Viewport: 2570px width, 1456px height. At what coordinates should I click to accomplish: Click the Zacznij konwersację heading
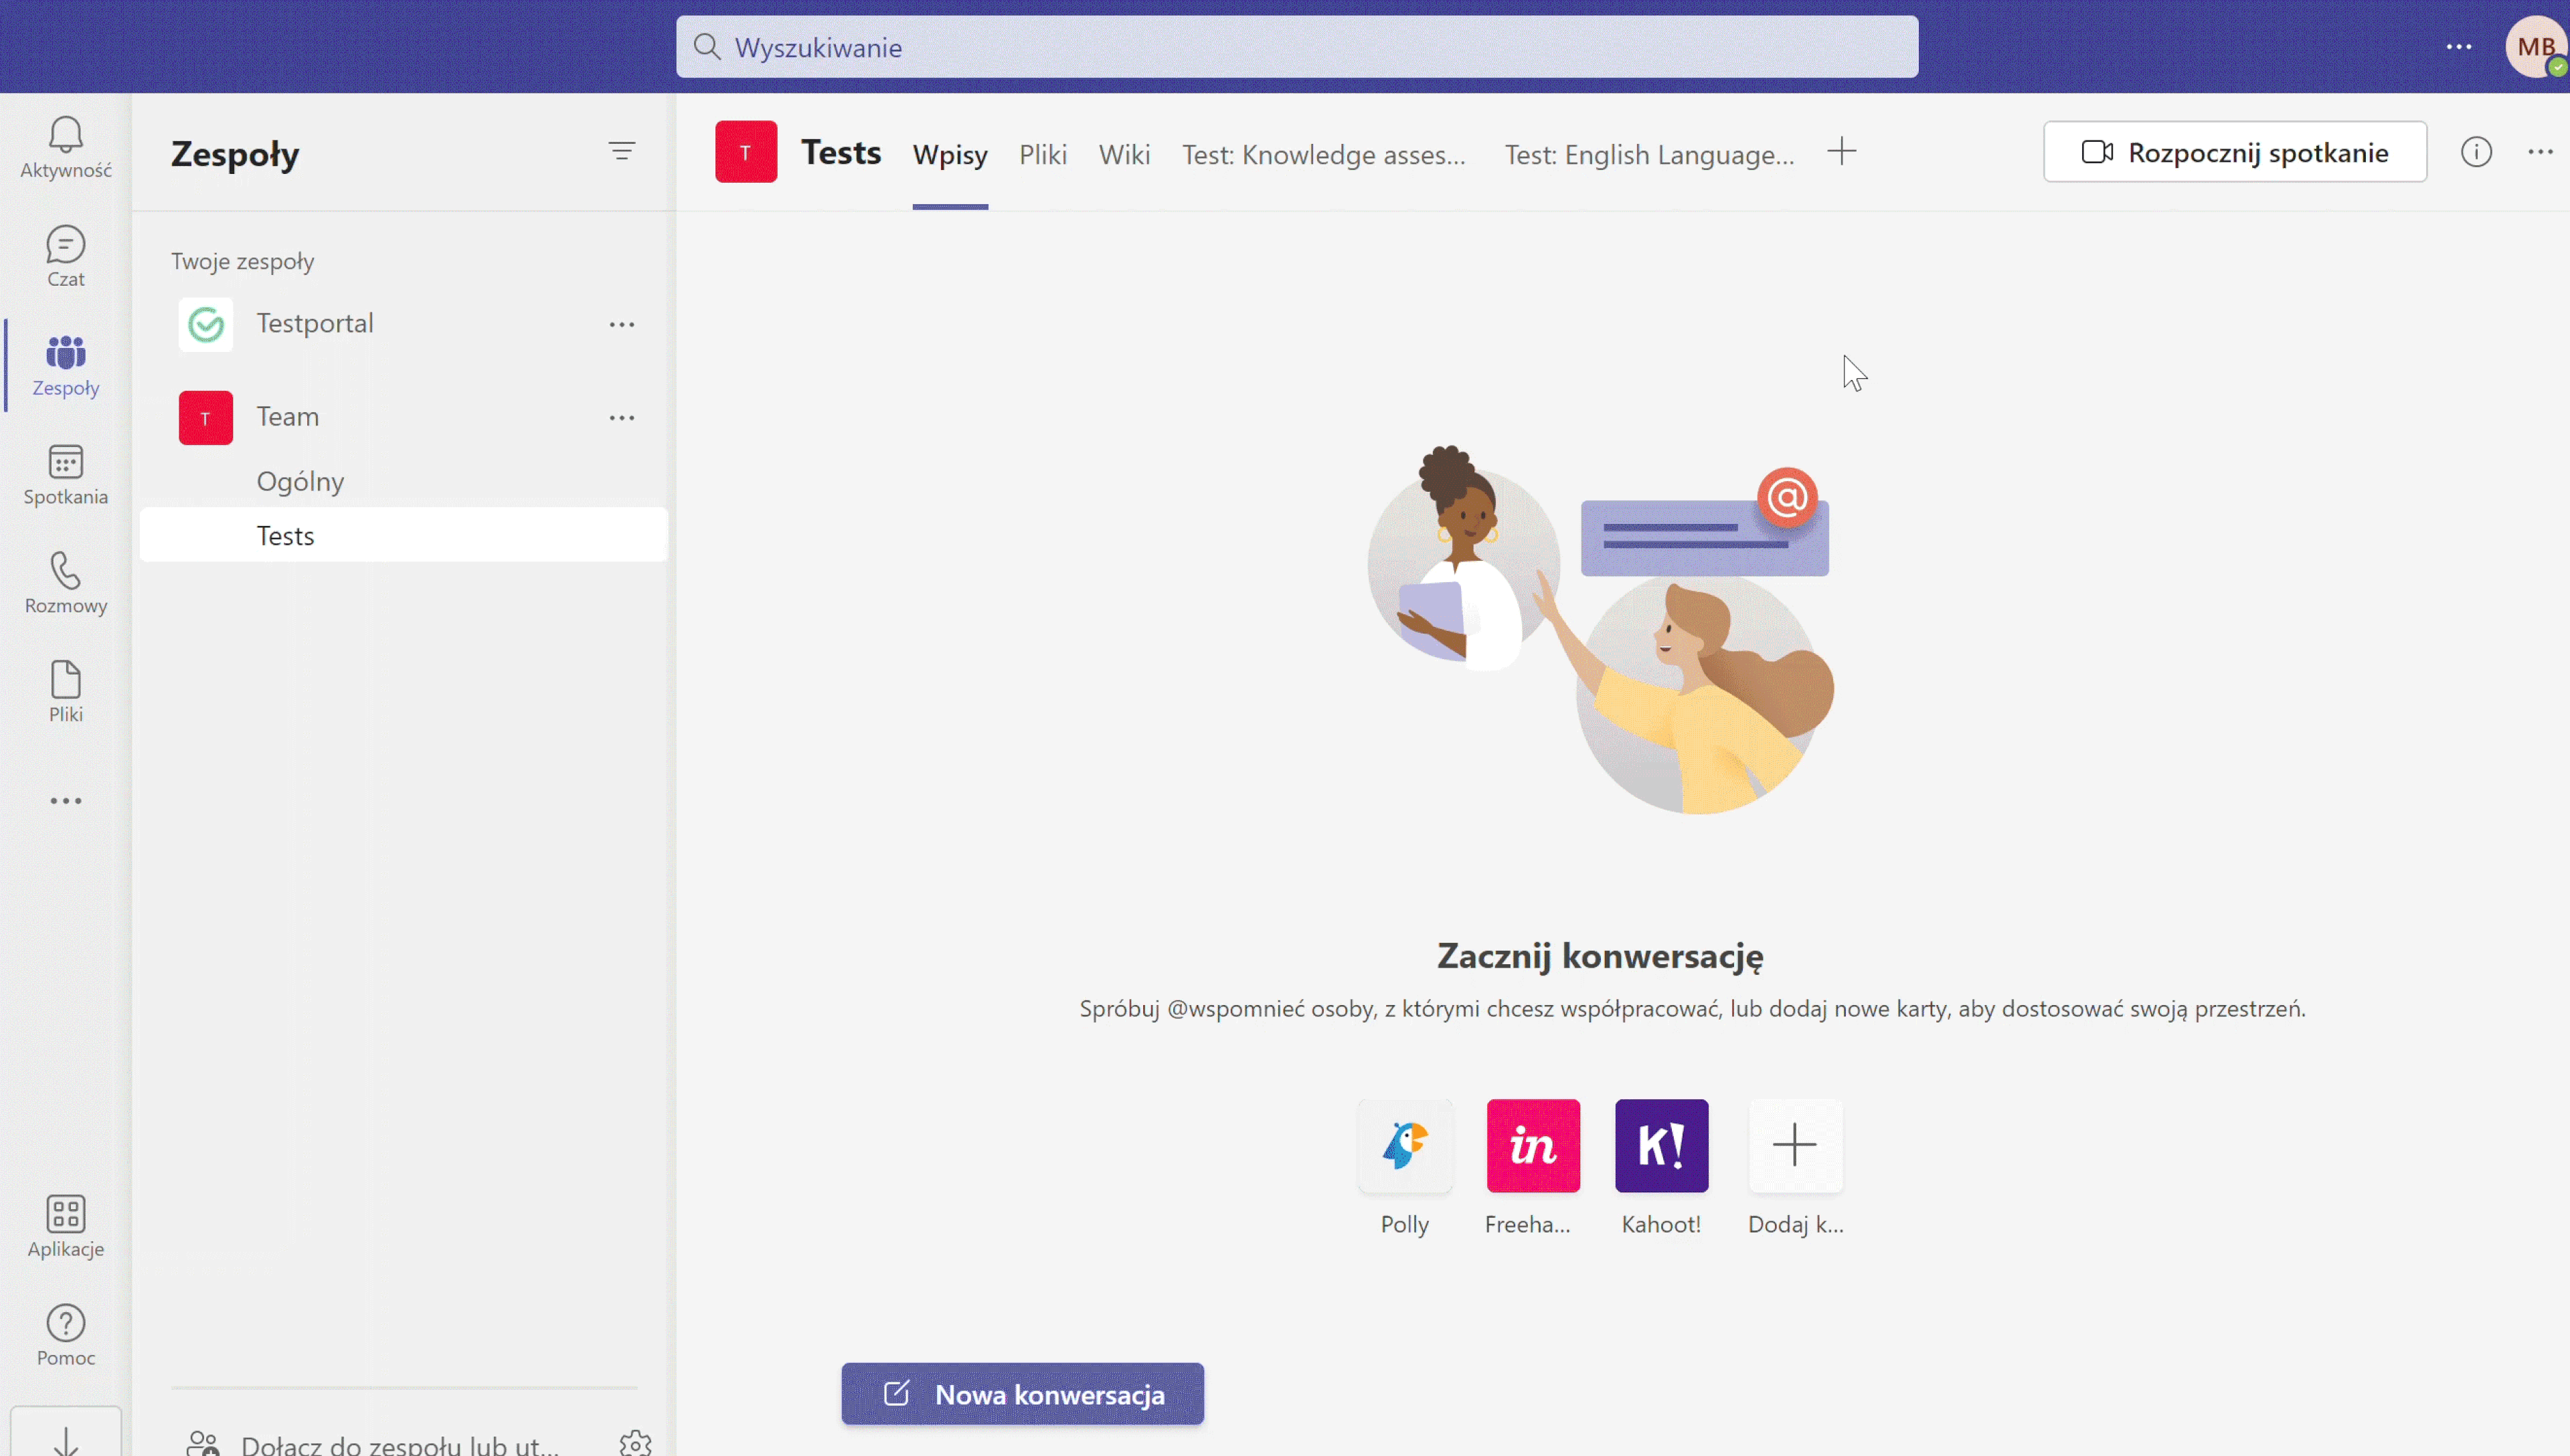pyautogui.click(x=1600, y=956)
